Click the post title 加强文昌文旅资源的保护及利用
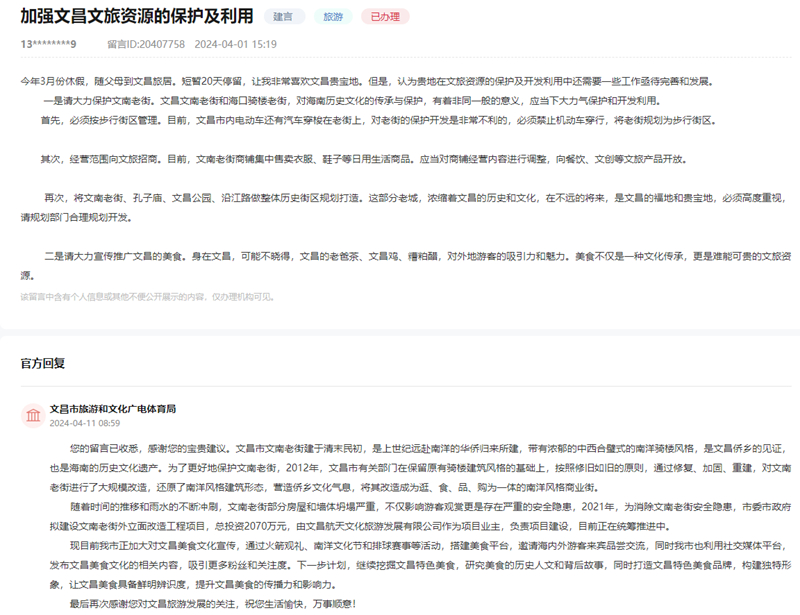 tap(134, 17)
